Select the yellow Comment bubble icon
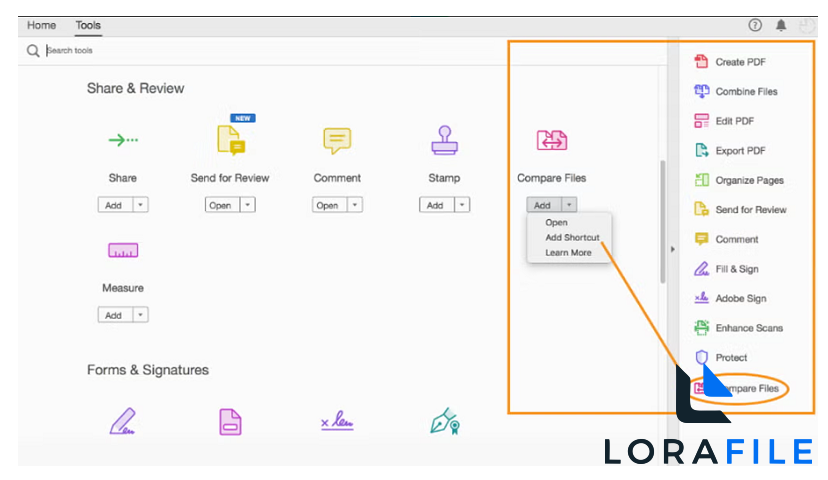Viewport: 828px width, 480px height. (337, 140)
